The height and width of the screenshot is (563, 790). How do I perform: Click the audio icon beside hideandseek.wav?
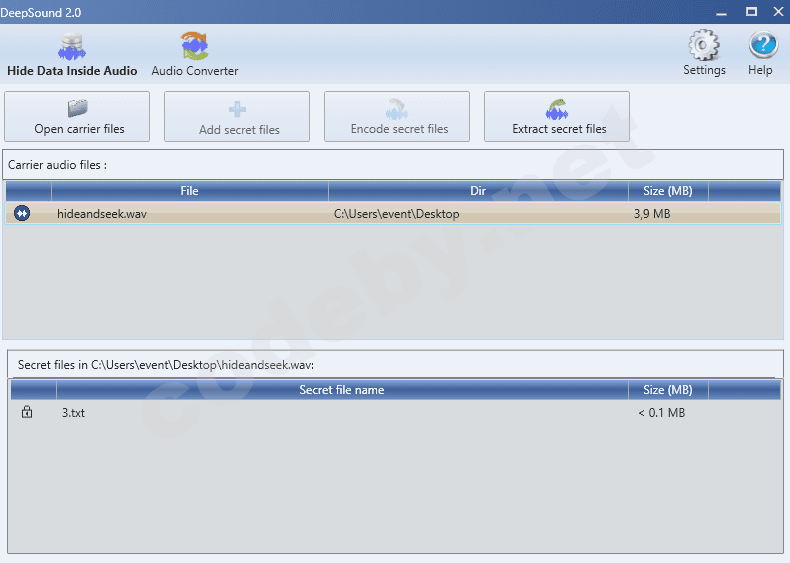click(x=22, y=213)
